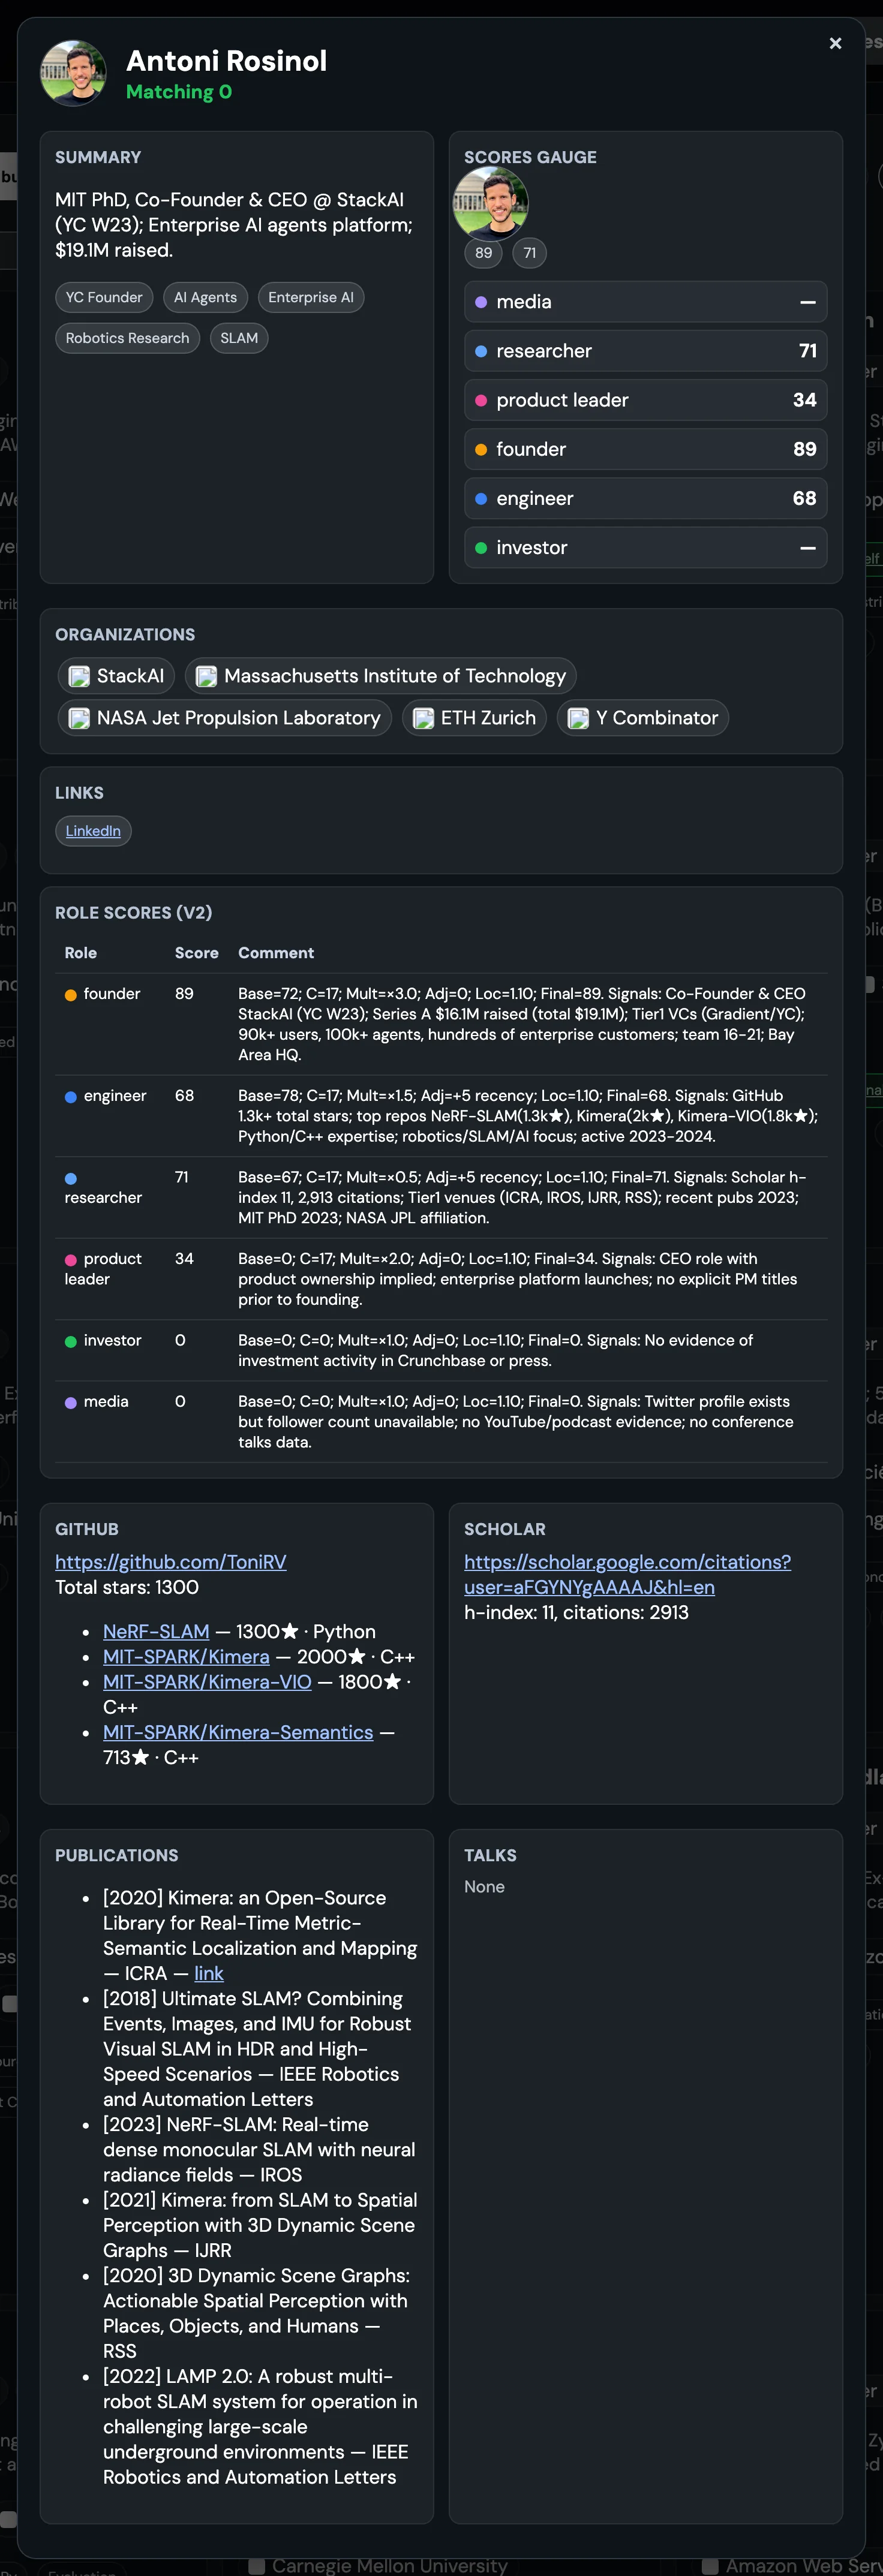The height and width of the screenshot is (2576, 883).
Task: Click the Scores Gauge profile photo
Action: tap(491, 201)
